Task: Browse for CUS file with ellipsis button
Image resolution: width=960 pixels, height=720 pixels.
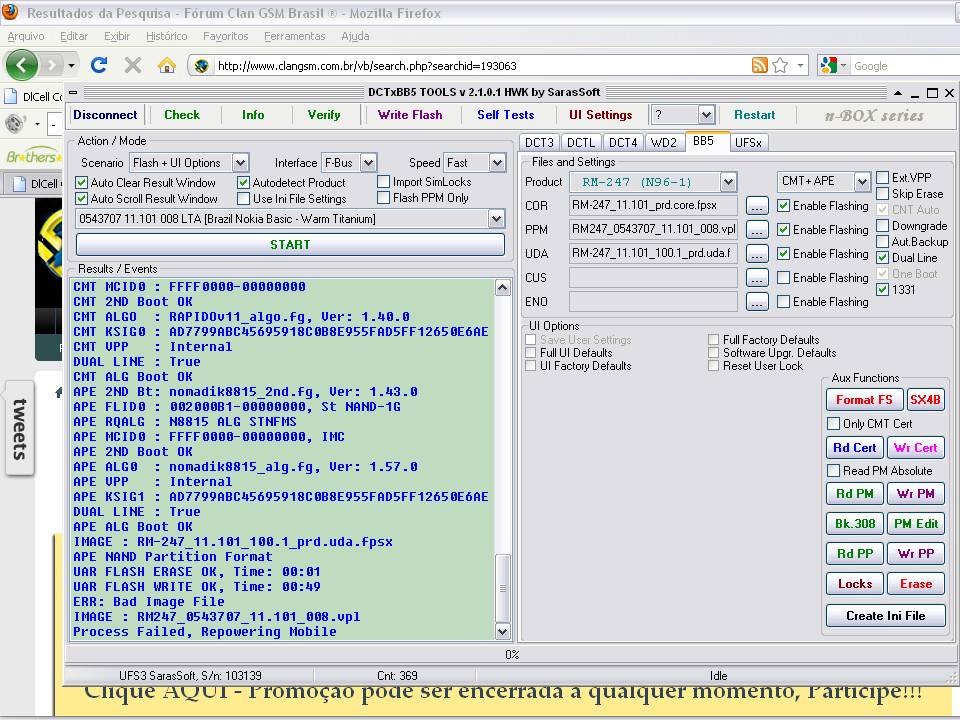Action: [x=757, y=278]
